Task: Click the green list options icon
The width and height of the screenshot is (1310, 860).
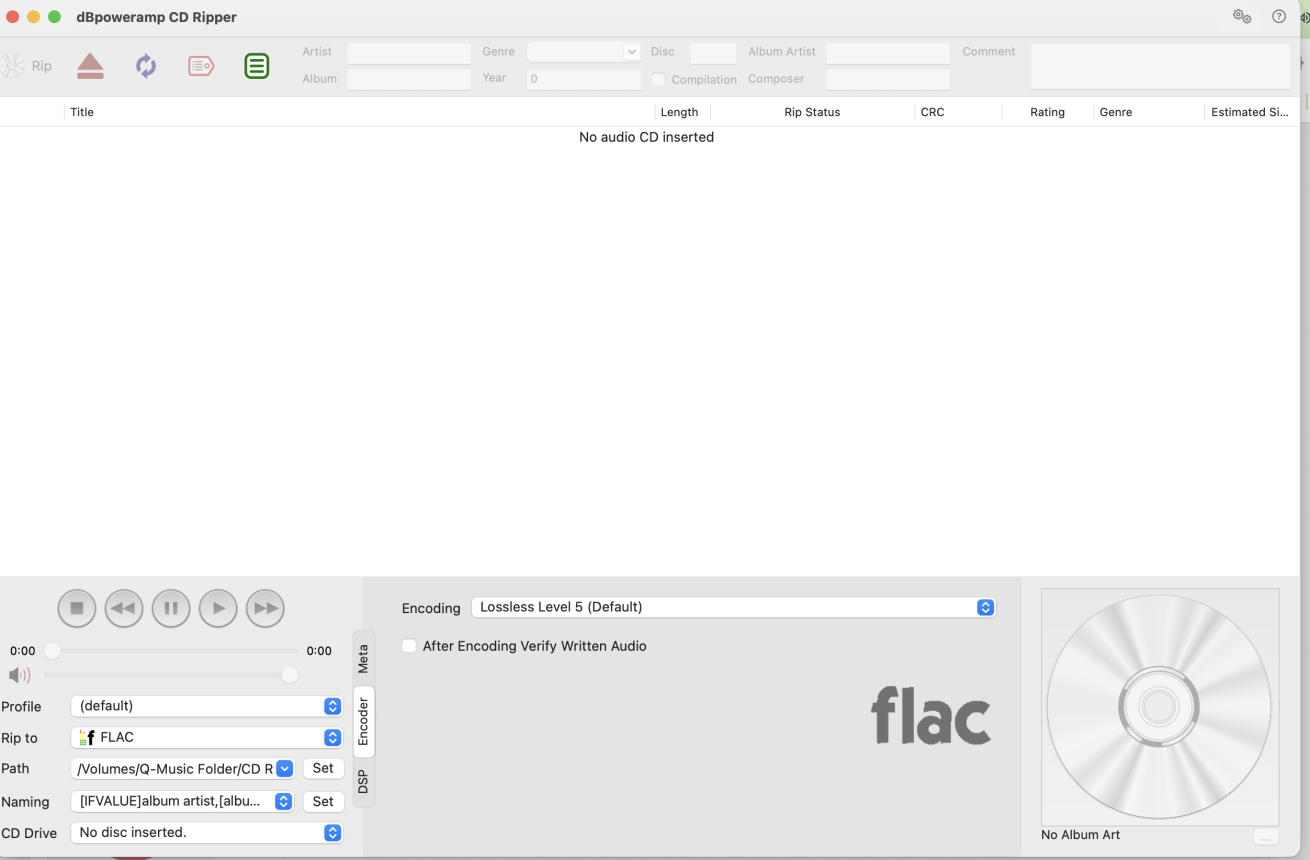Action: (x=257, y=67)
